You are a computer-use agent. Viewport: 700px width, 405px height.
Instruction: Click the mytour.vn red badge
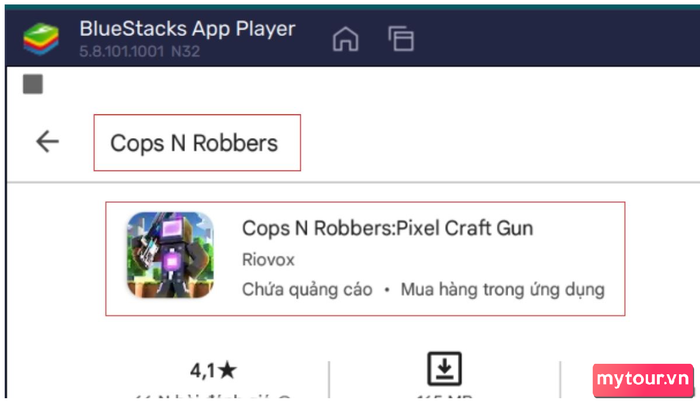pos(643,380)
